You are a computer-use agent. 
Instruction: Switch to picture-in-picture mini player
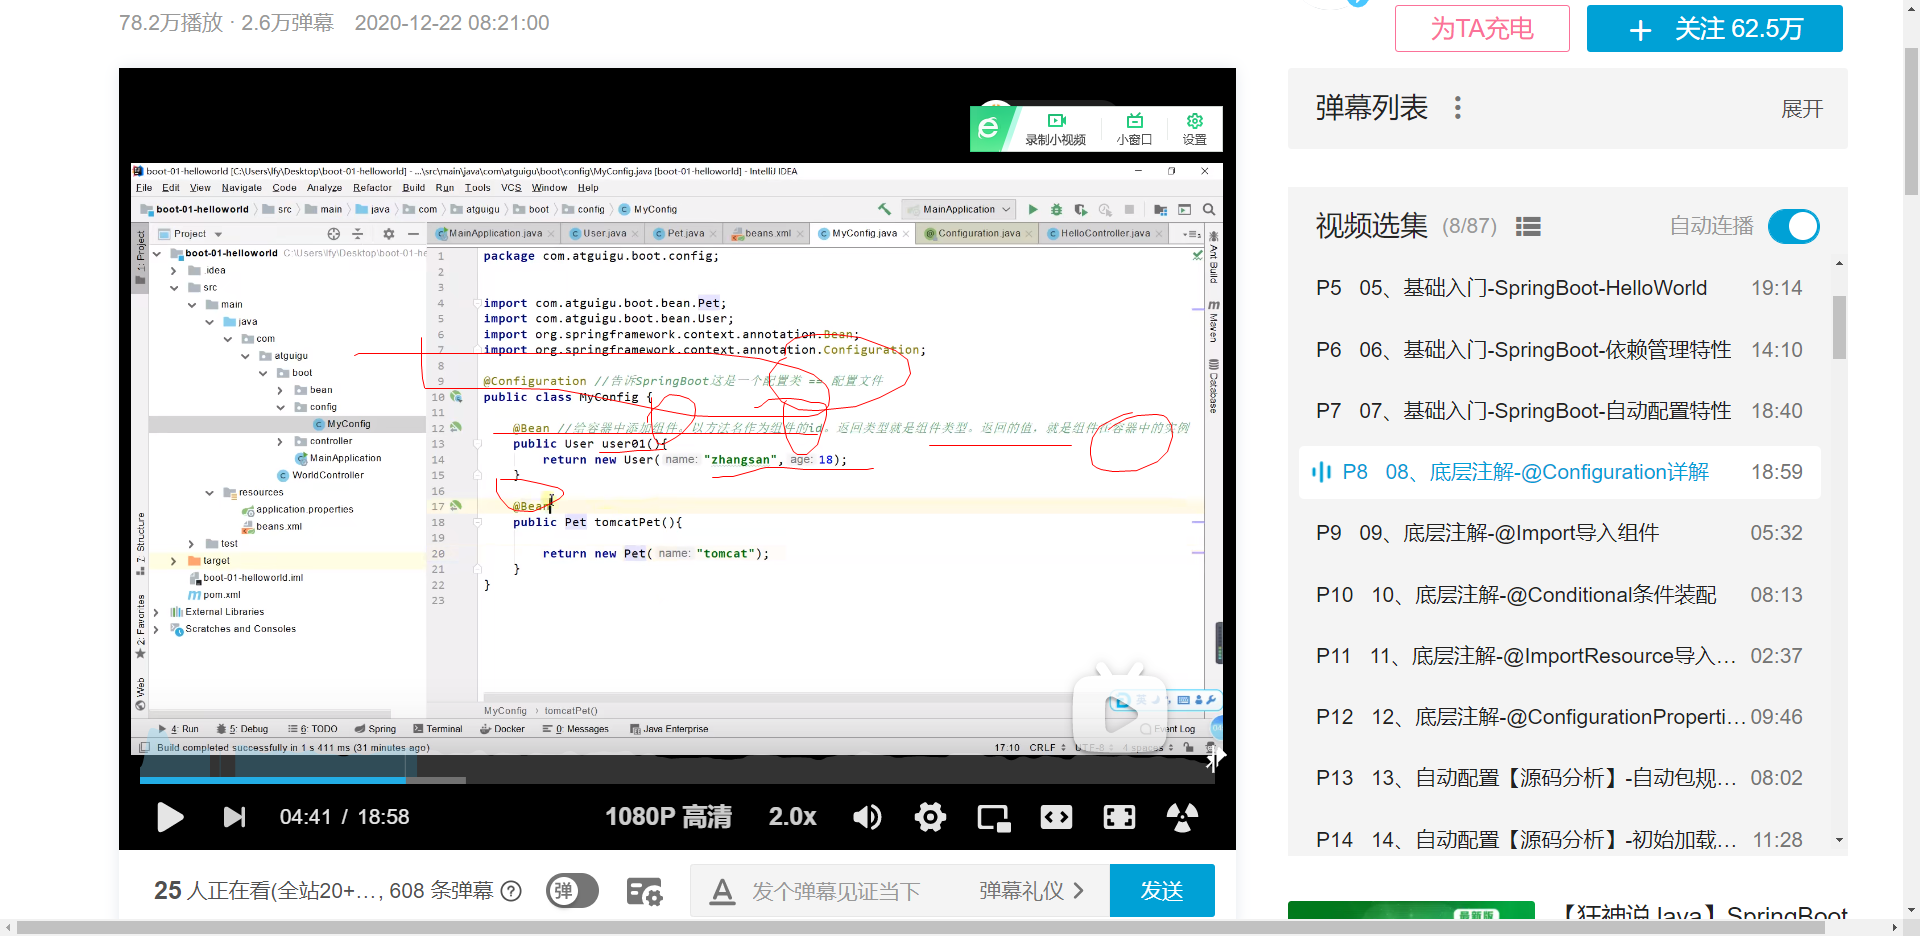(x=994, y=818)
